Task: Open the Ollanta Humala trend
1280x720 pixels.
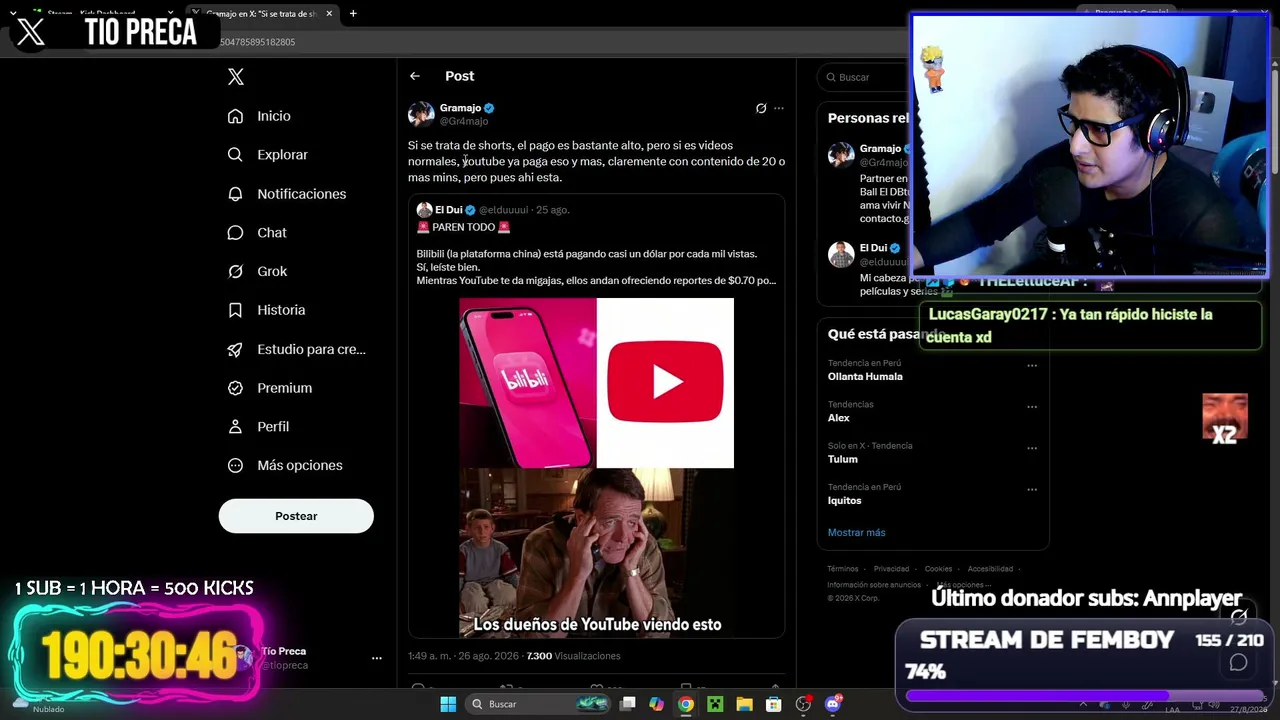Action: [x=865, y=377]
